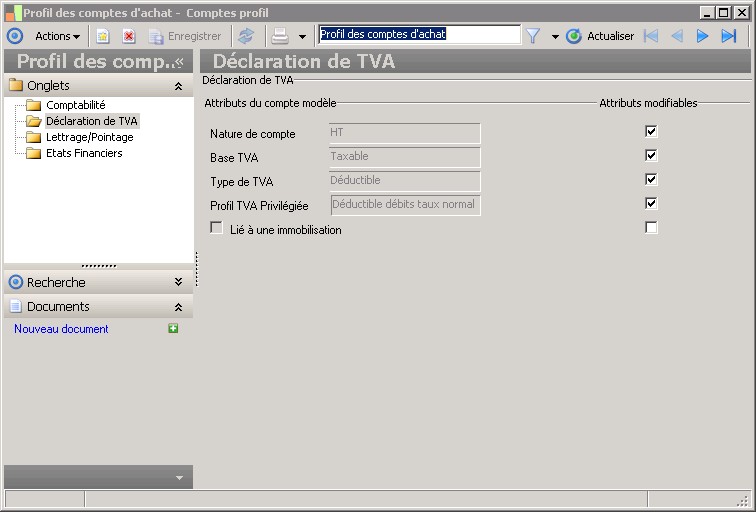
Task: Open the Etats Financiers tab folder
Action: click(x=84, y=153)
